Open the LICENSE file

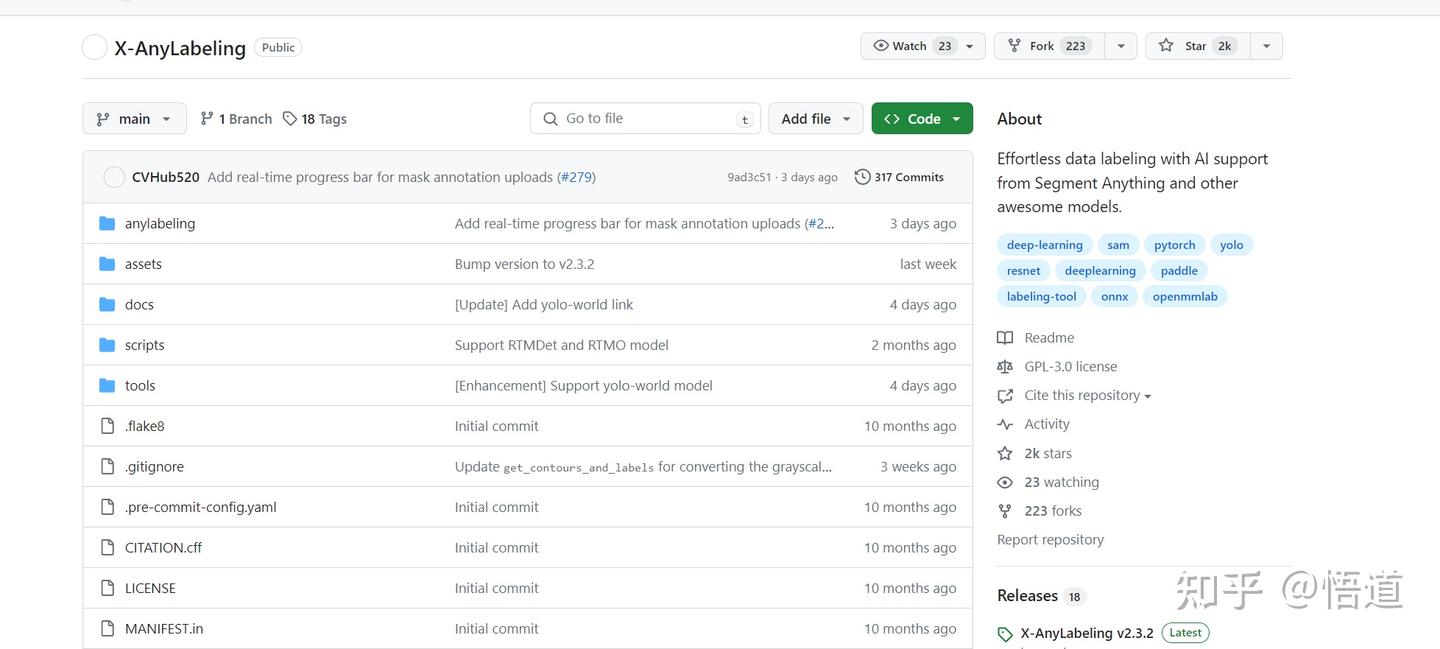(x=150, y=589)
